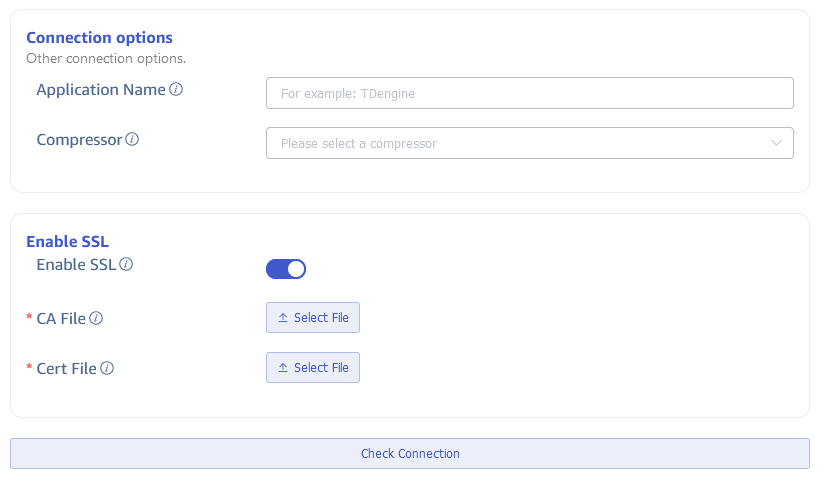824x486 pixels.
Task: Focus the Application Name text field
Action: (529, 93)
